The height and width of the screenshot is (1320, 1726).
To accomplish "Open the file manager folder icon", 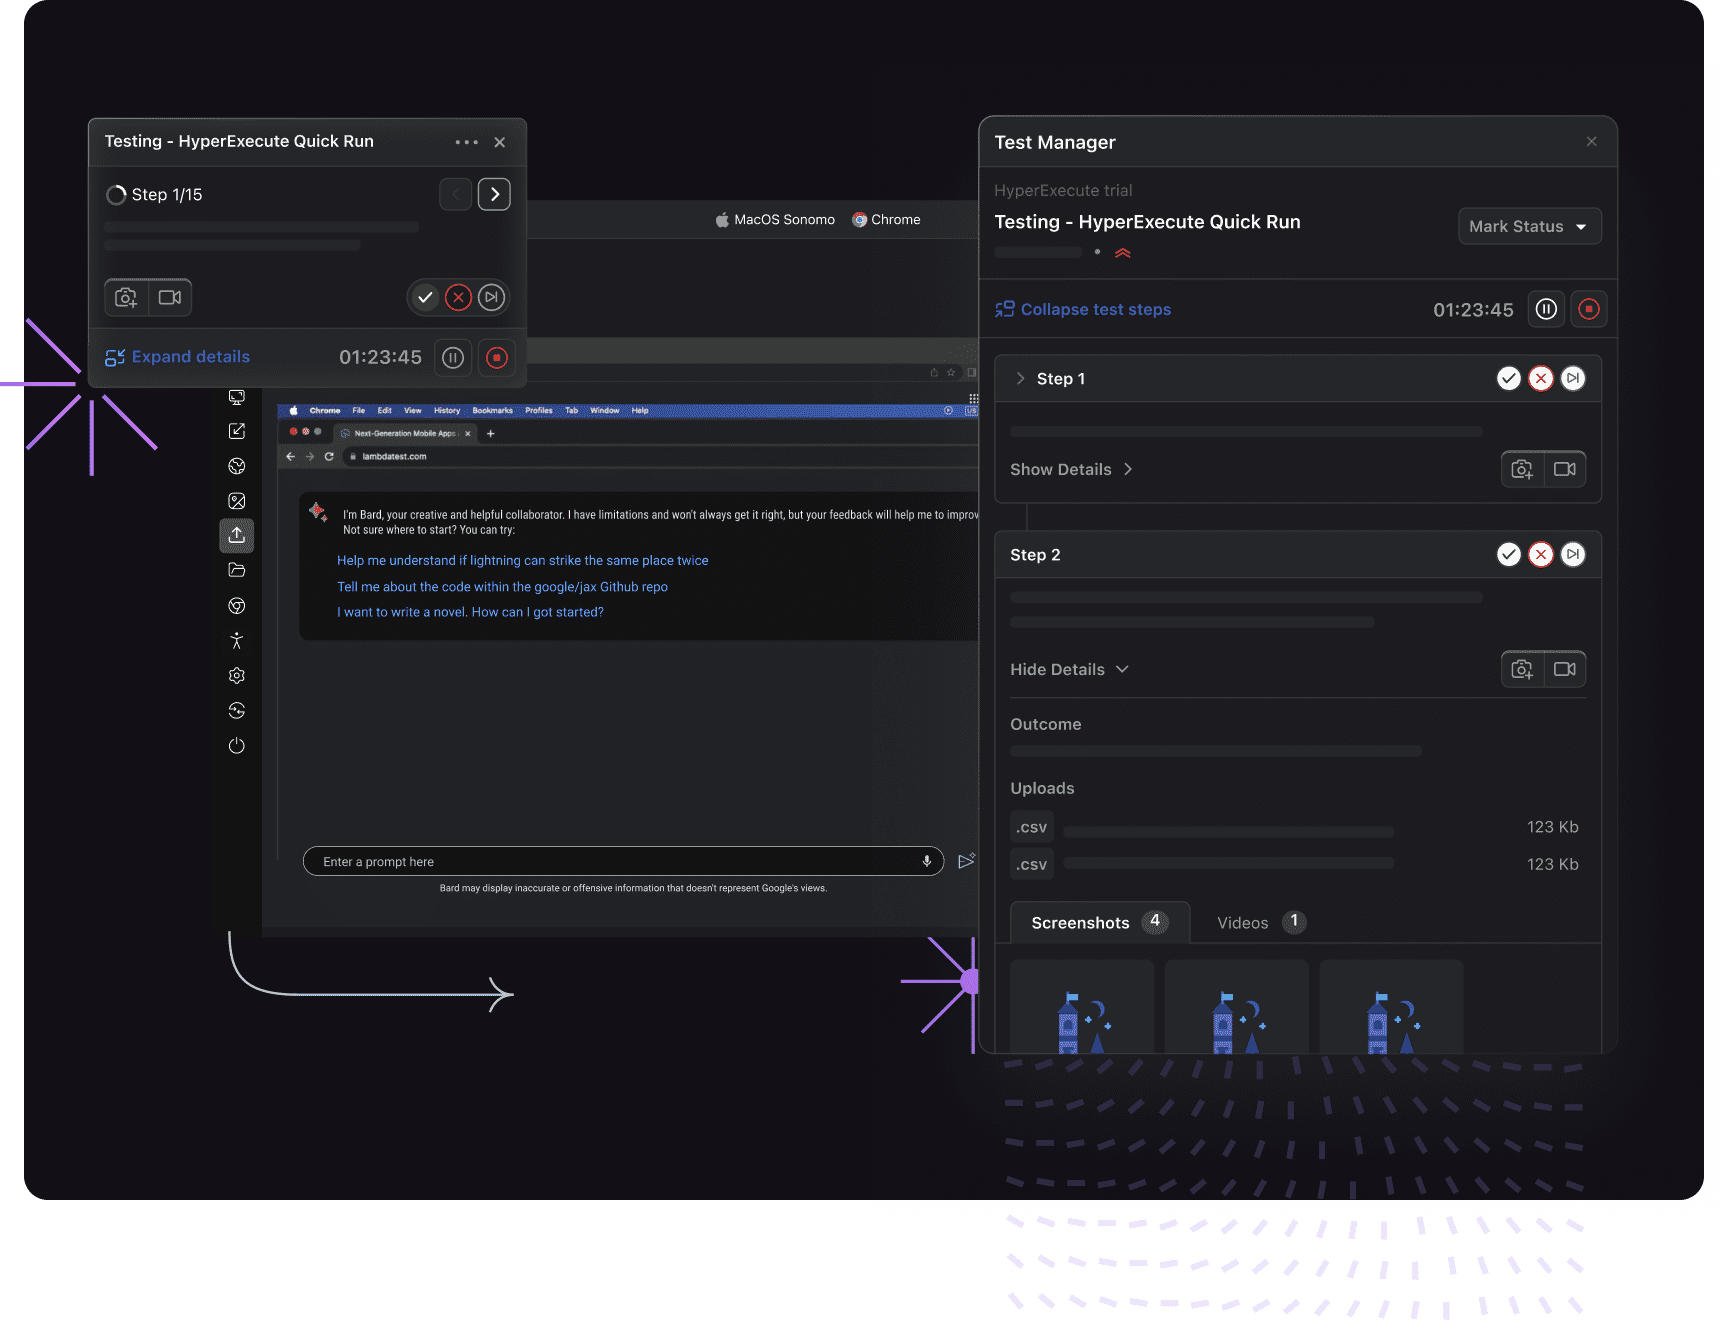I will (237, 570).
